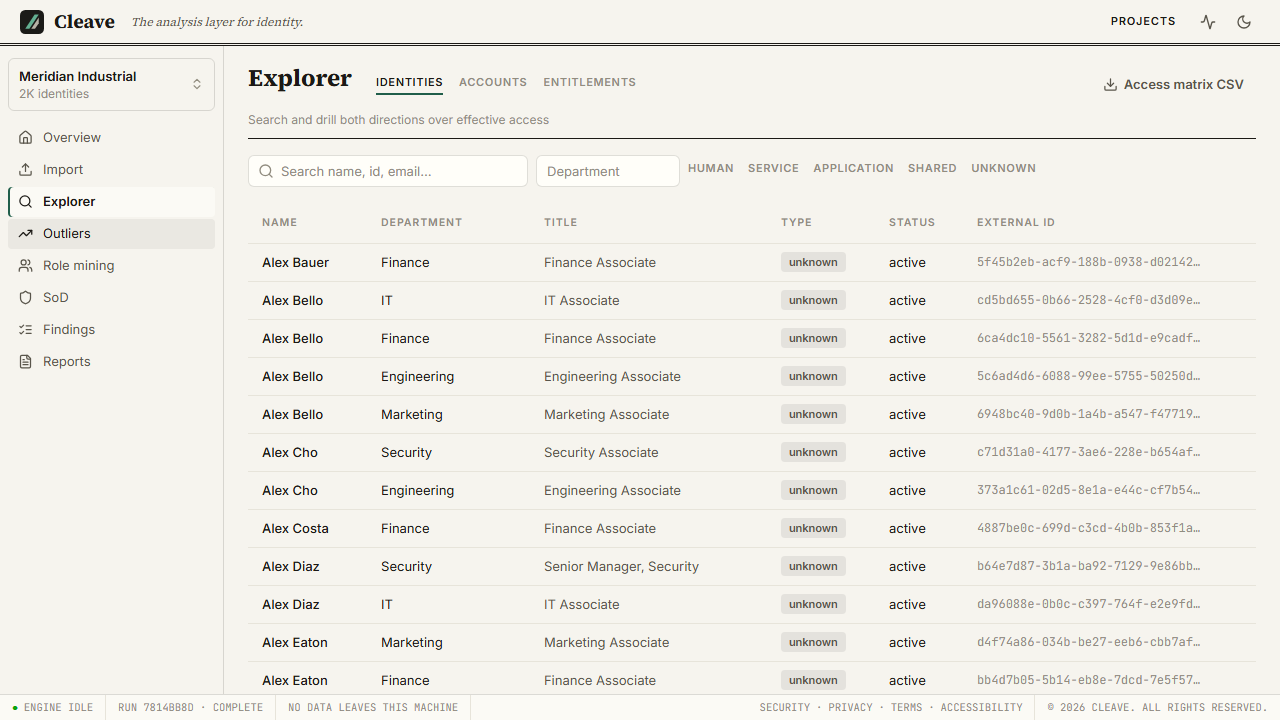1280x720 pixels.
Task: Click external ID starting cd5bd655
Action: (1088, 301)
